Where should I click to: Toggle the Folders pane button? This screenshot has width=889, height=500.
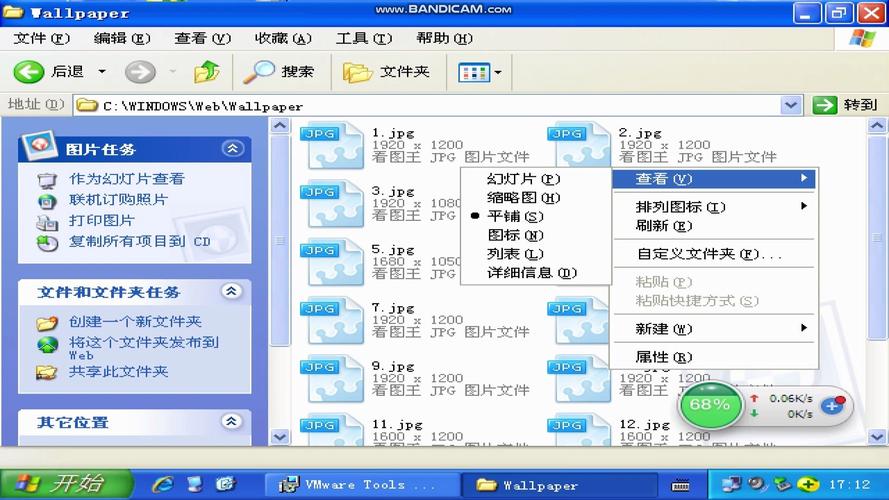[x=386, y=72]
